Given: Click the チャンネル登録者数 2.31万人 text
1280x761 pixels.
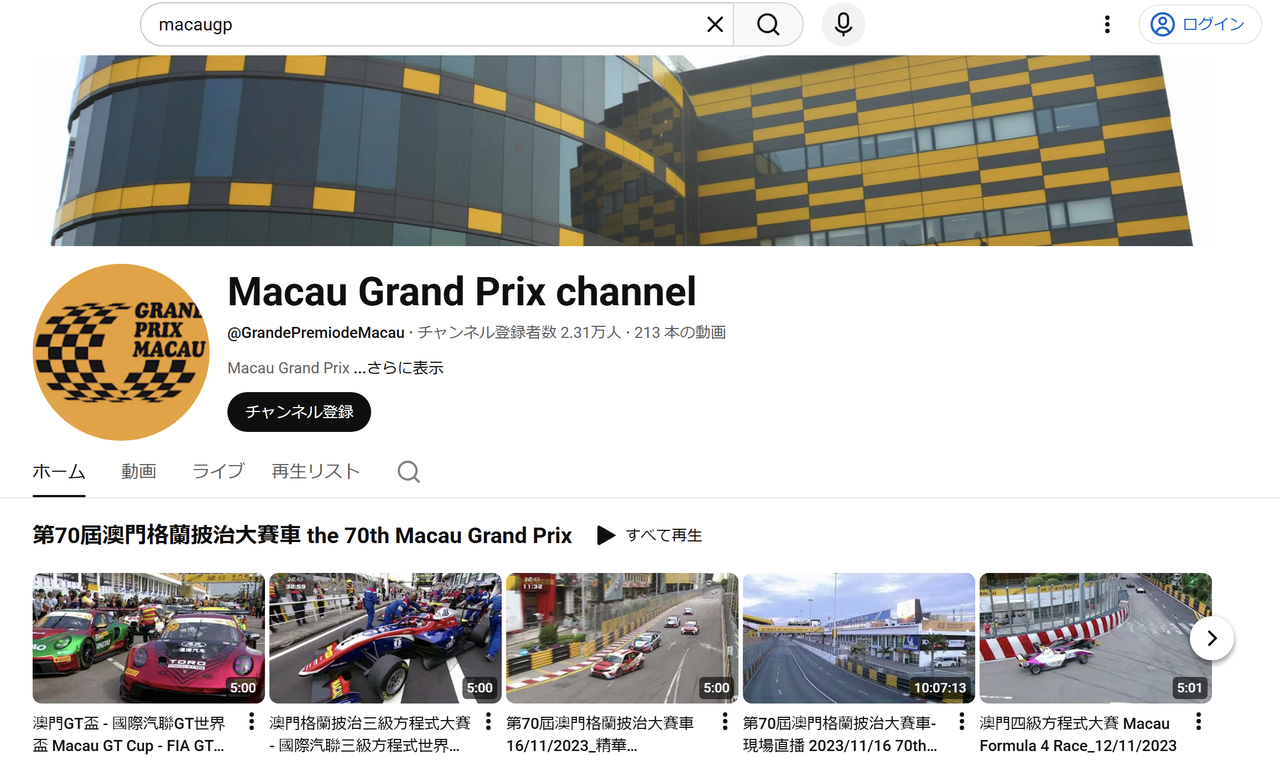Looking at the screenshot, I should tap(519, 332).
